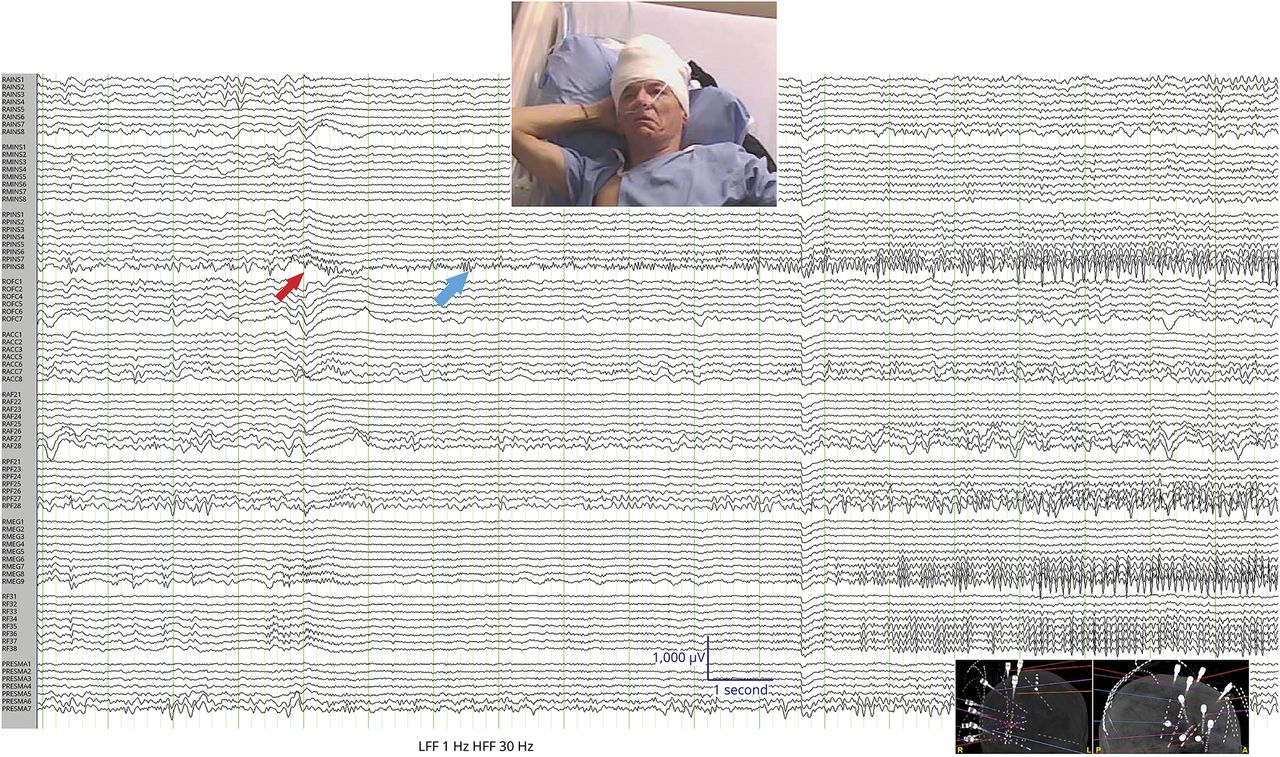Select the RPINS8 channel label

[13, 267]
